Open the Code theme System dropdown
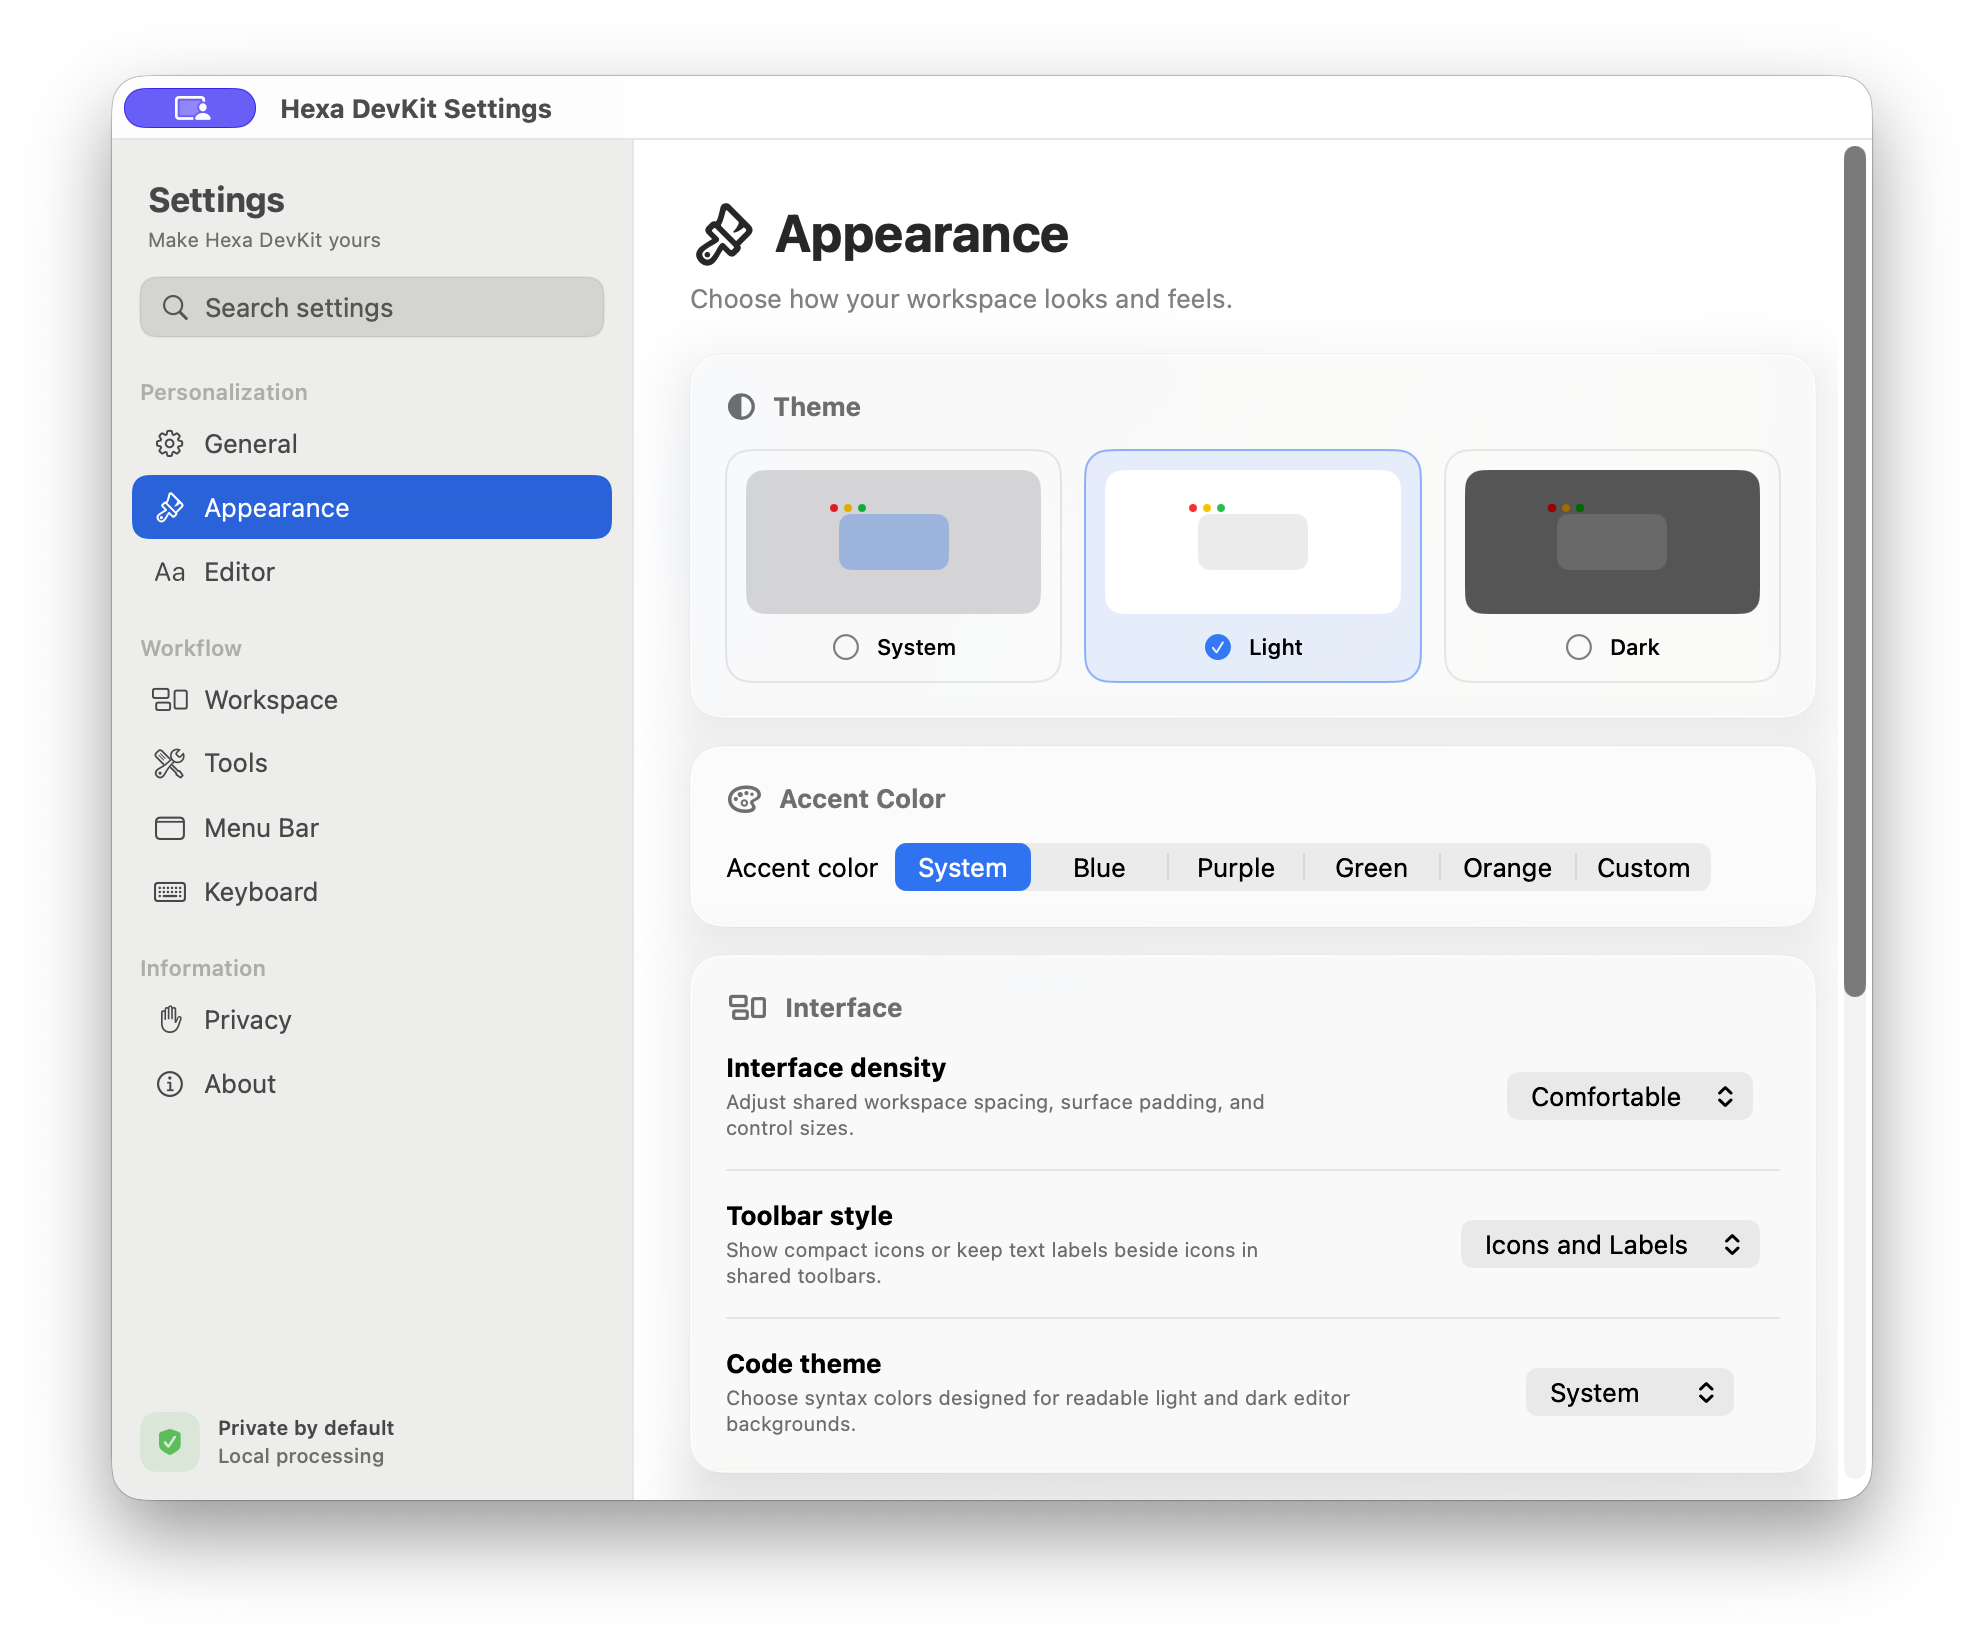 click(x=1630, y=1393)
